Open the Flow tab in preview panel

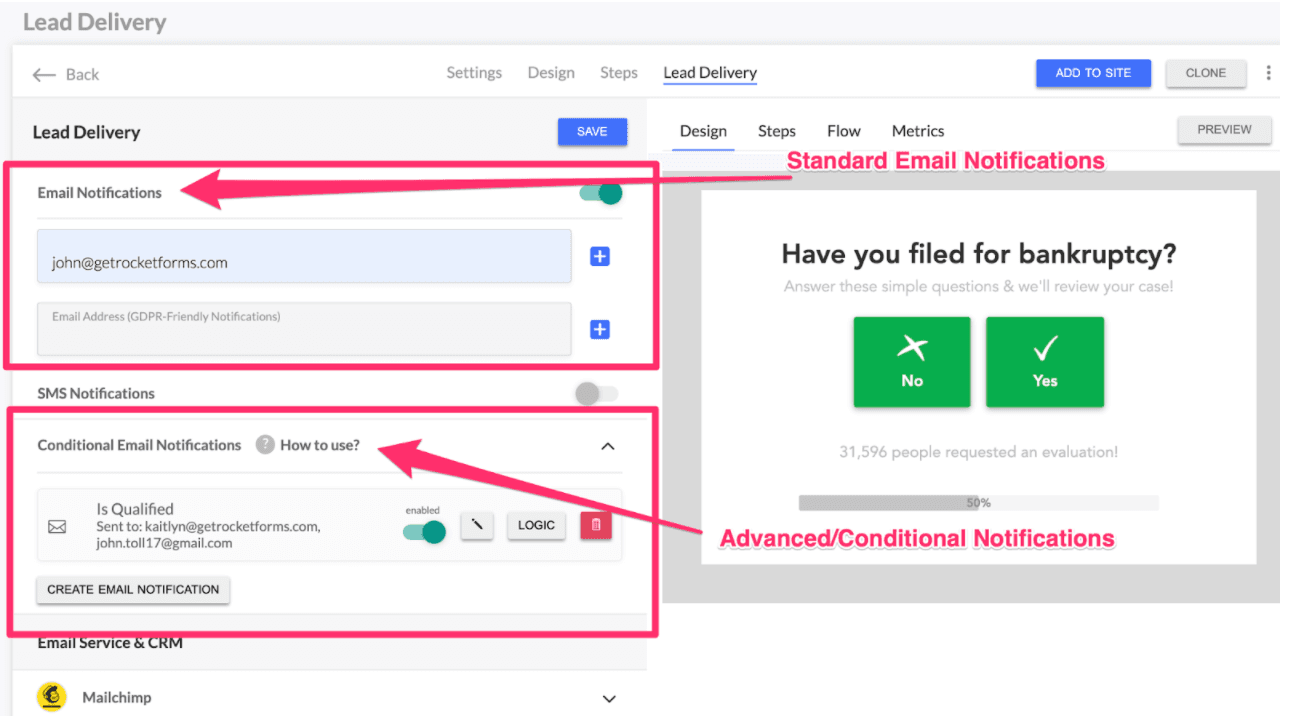pos(843,130)
